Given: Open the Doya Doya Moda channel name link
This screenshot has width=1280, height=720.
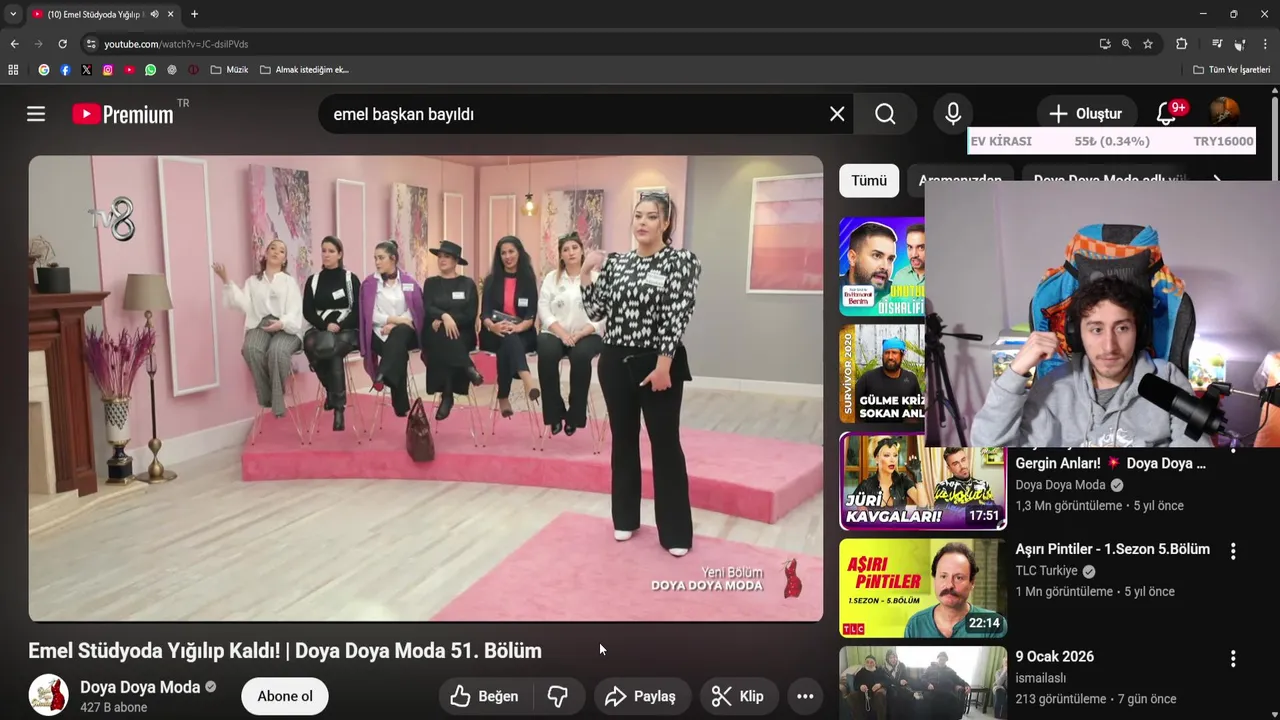Looking at the screenshot, I should point(140,687).
